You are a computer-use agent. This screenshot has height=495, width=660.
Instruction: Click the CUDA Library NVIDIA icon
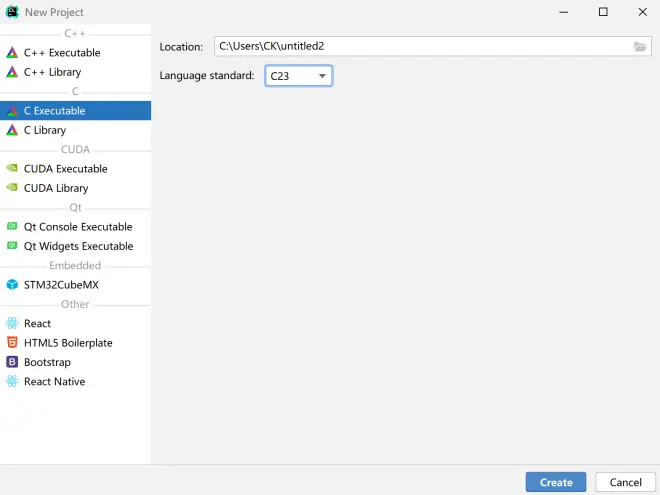[12, 187]
